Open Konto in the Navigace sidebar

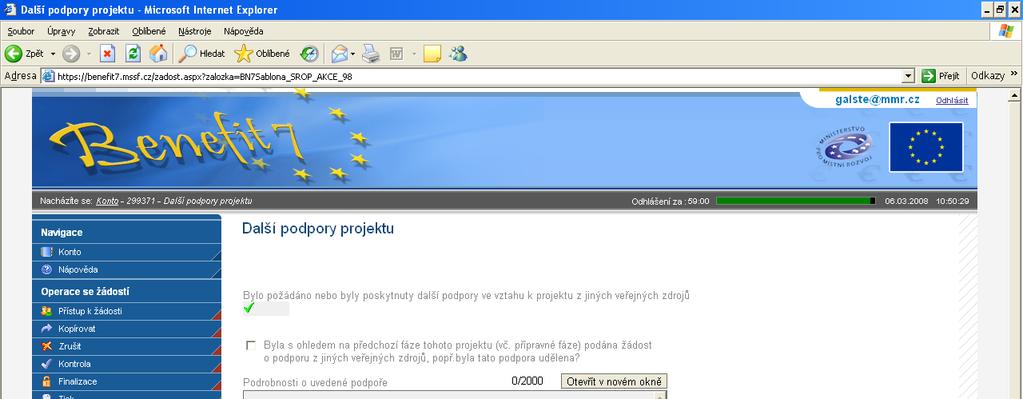pos(127,252)
